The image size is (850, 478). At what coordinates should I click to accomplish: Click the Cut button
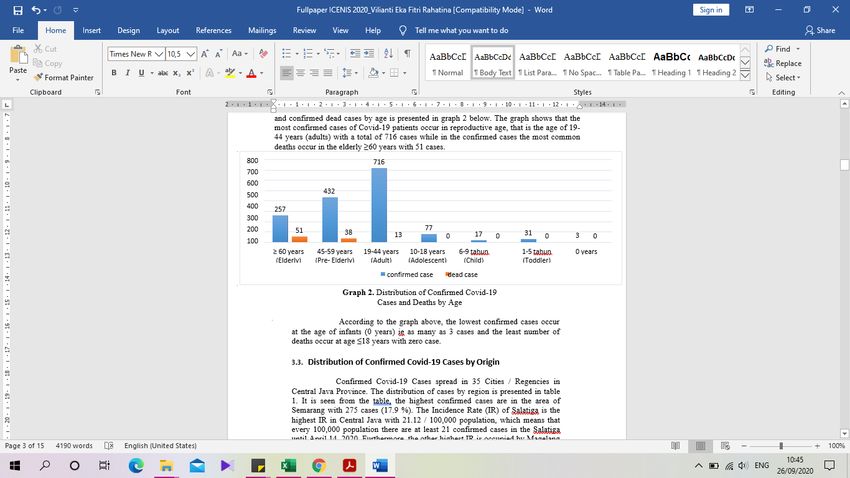click(45, 49)
